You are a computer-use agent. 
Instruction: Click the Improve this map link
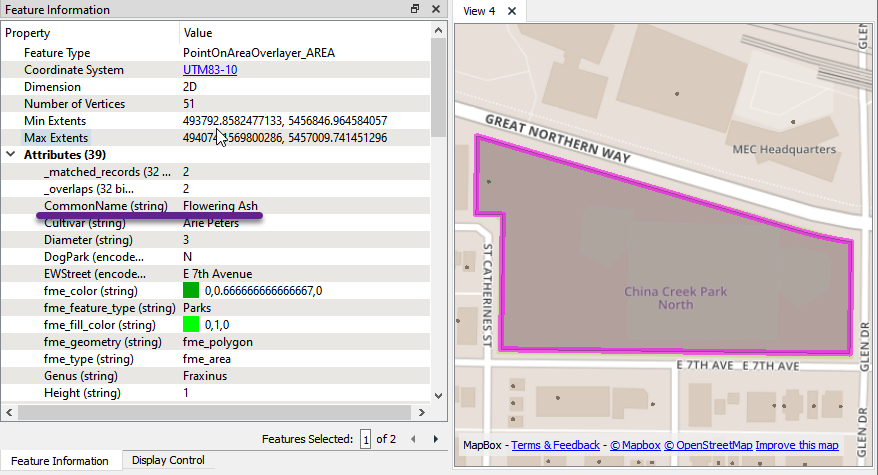coord(797,445)
